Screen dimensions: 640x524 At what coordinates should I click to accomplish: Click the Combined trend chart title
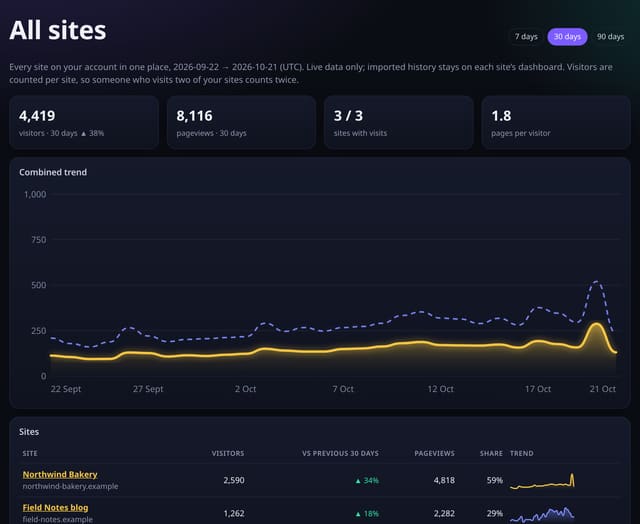point(53,172)
